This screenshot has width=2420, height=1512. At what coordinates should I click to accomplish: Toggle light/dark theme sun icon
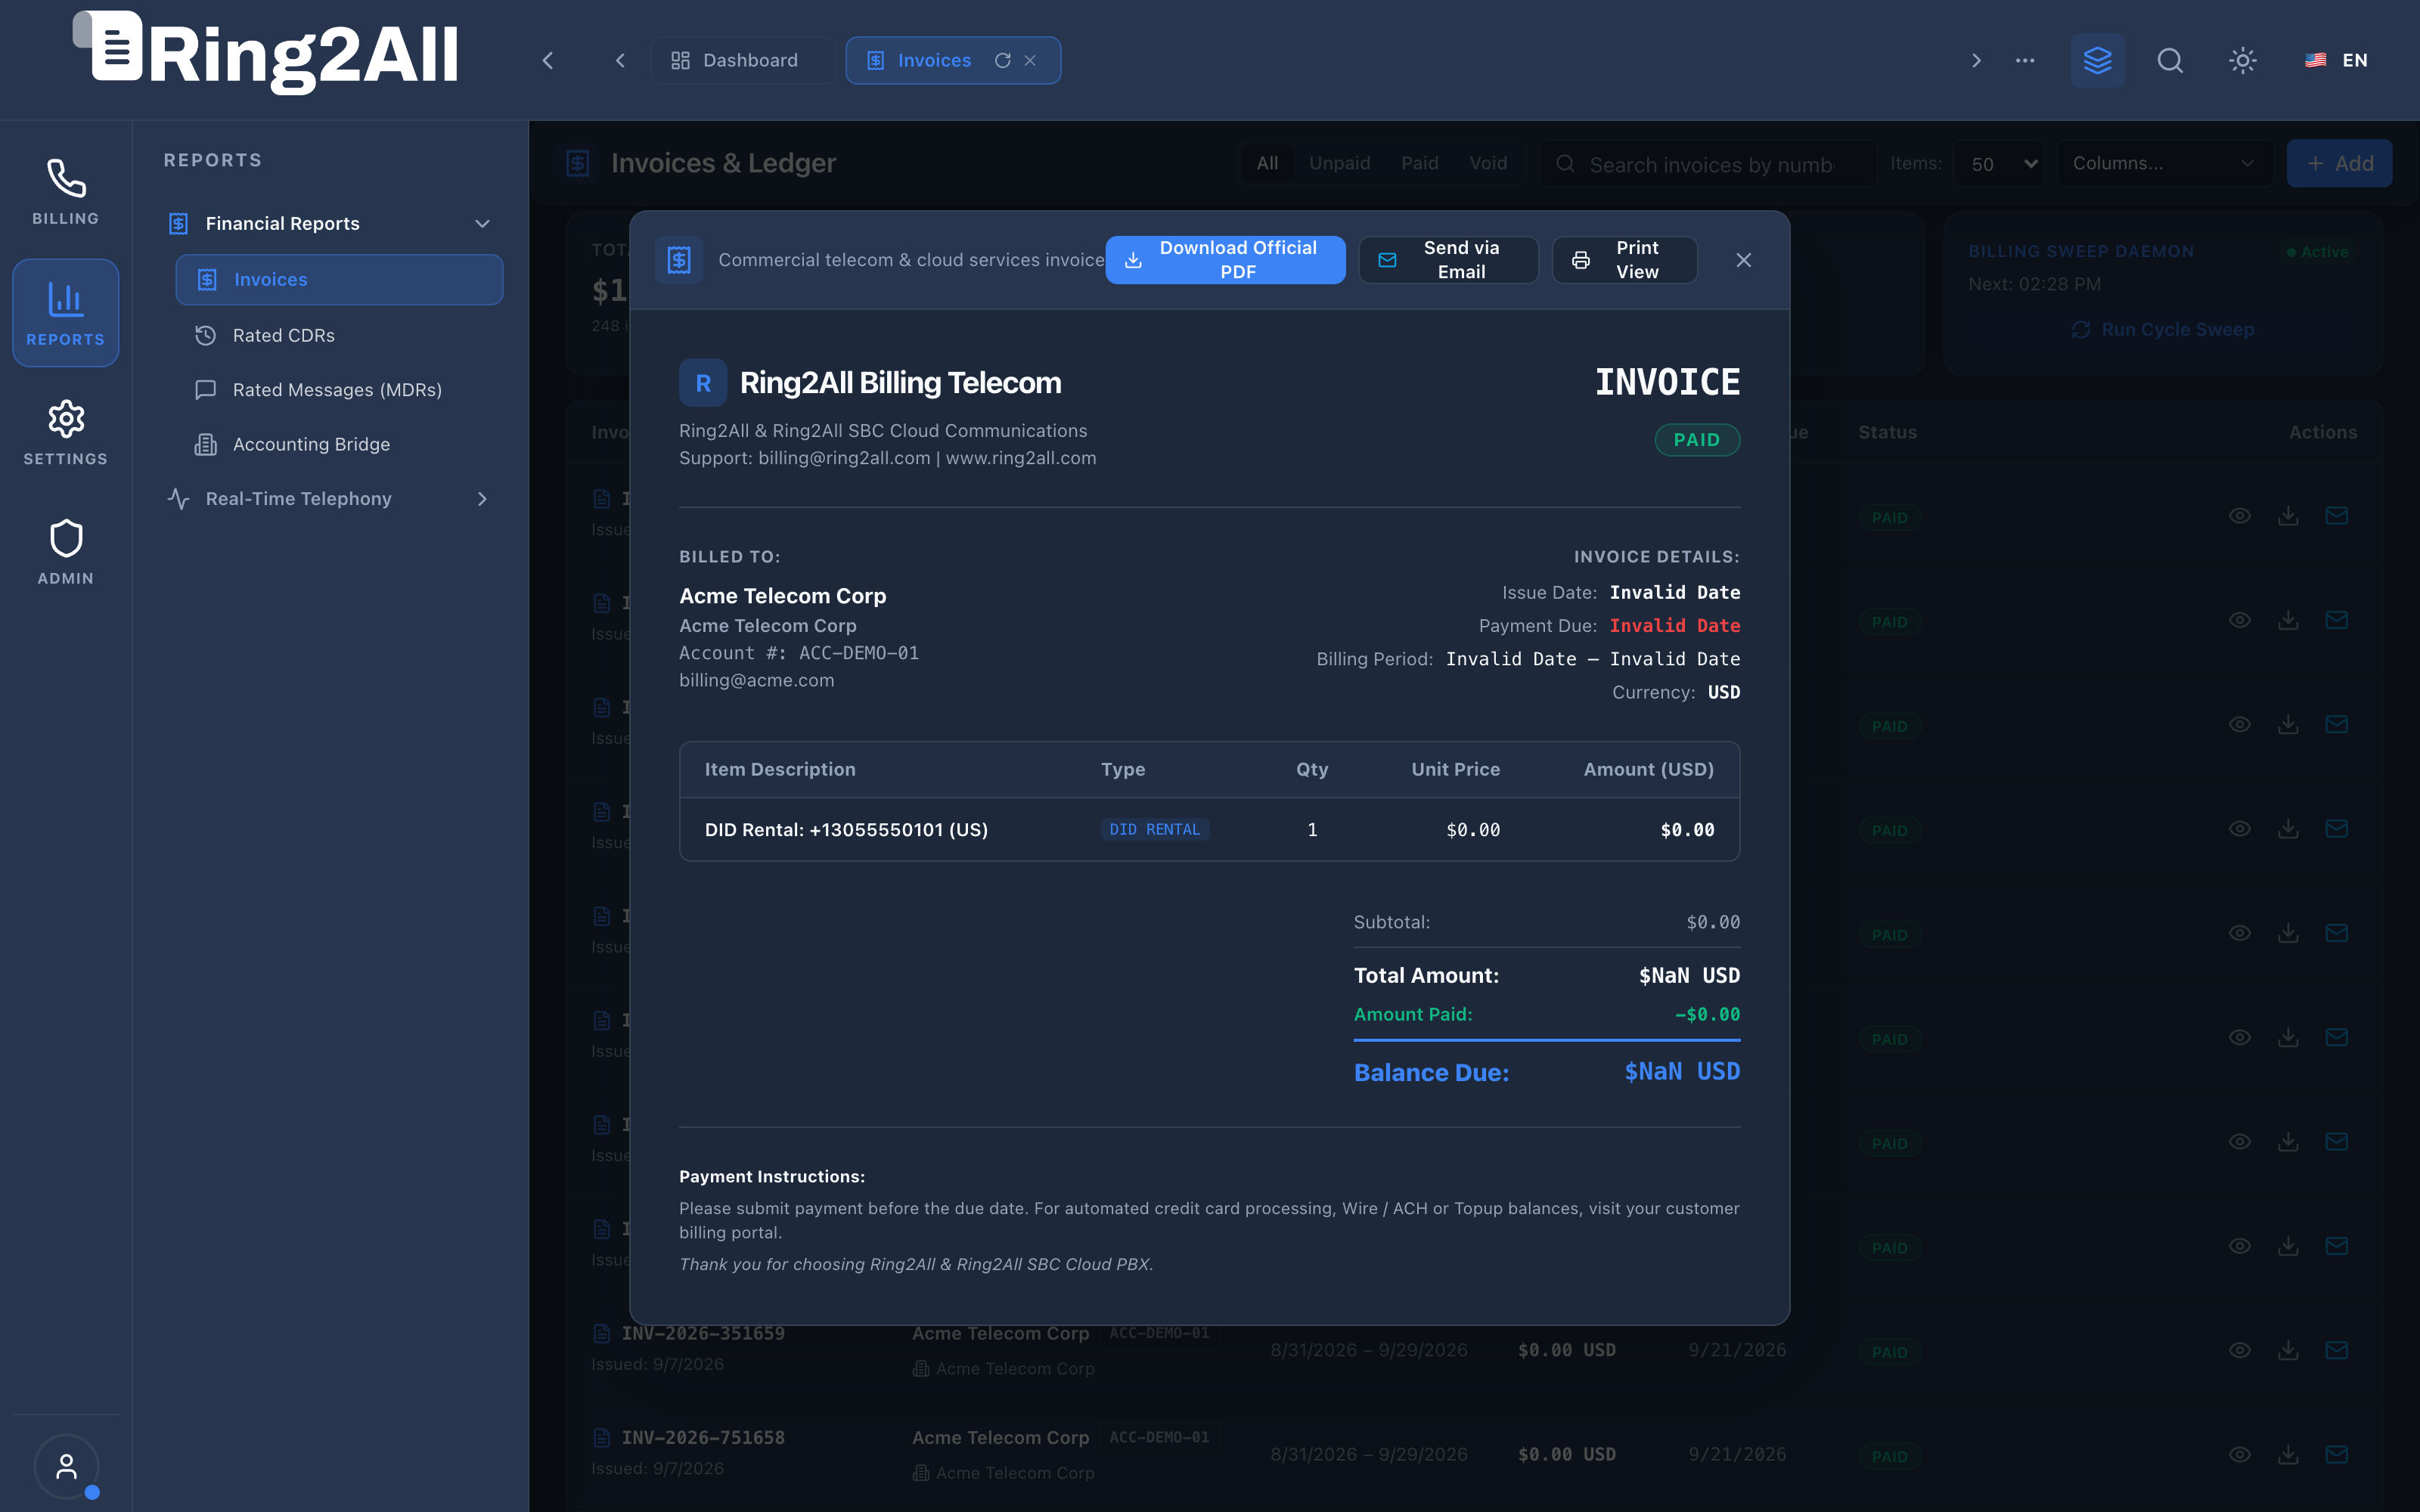pyautogui.click(x=2243, y=60)
